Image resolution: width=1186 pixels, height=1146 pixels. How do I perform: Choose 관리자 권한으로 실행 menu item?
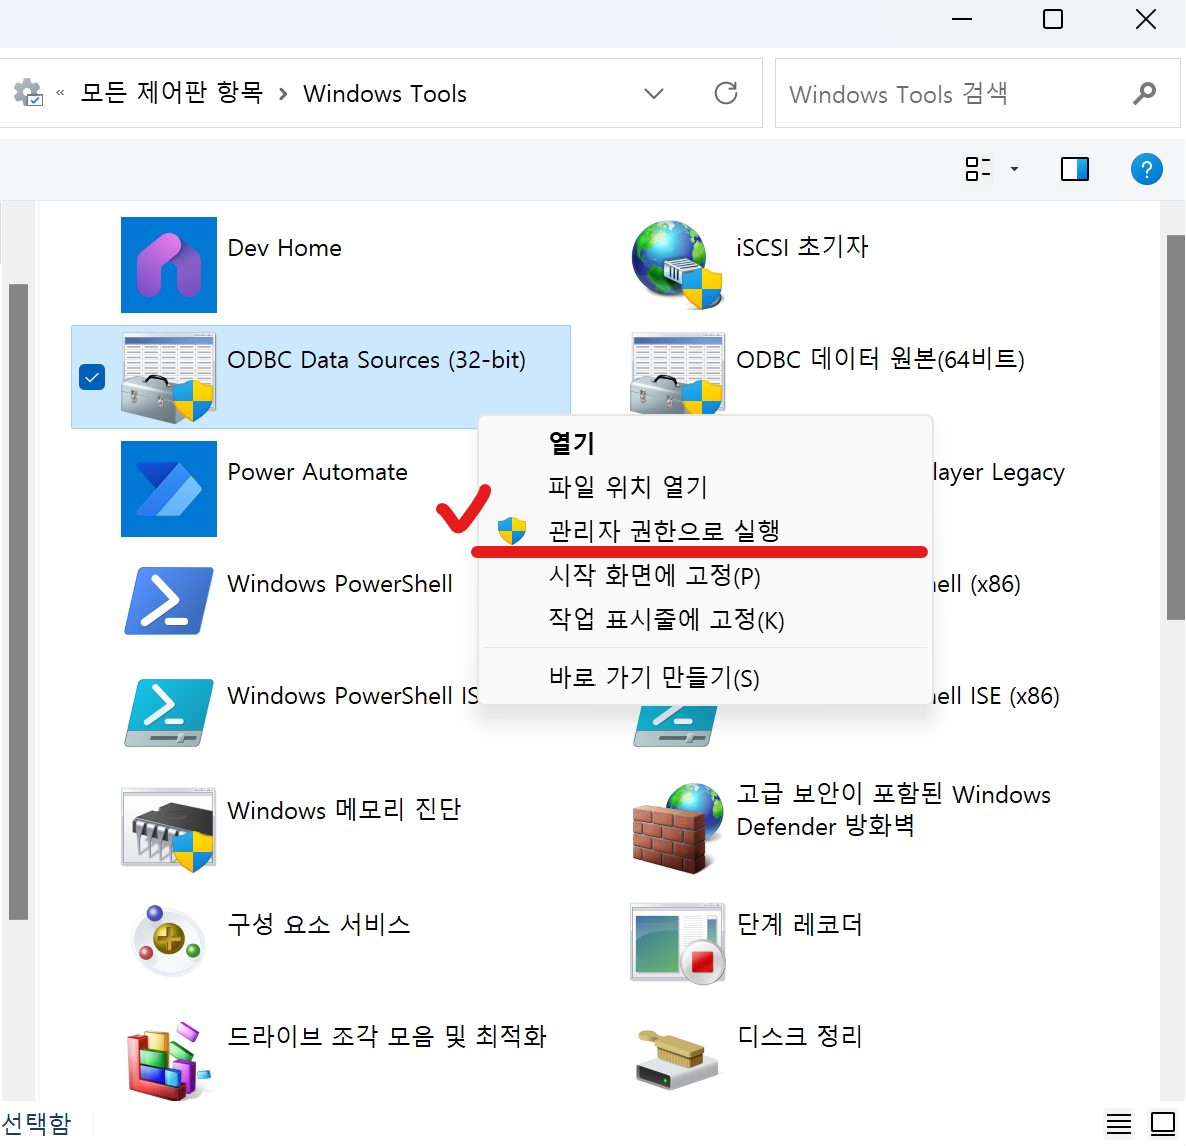tap(705, 530)
